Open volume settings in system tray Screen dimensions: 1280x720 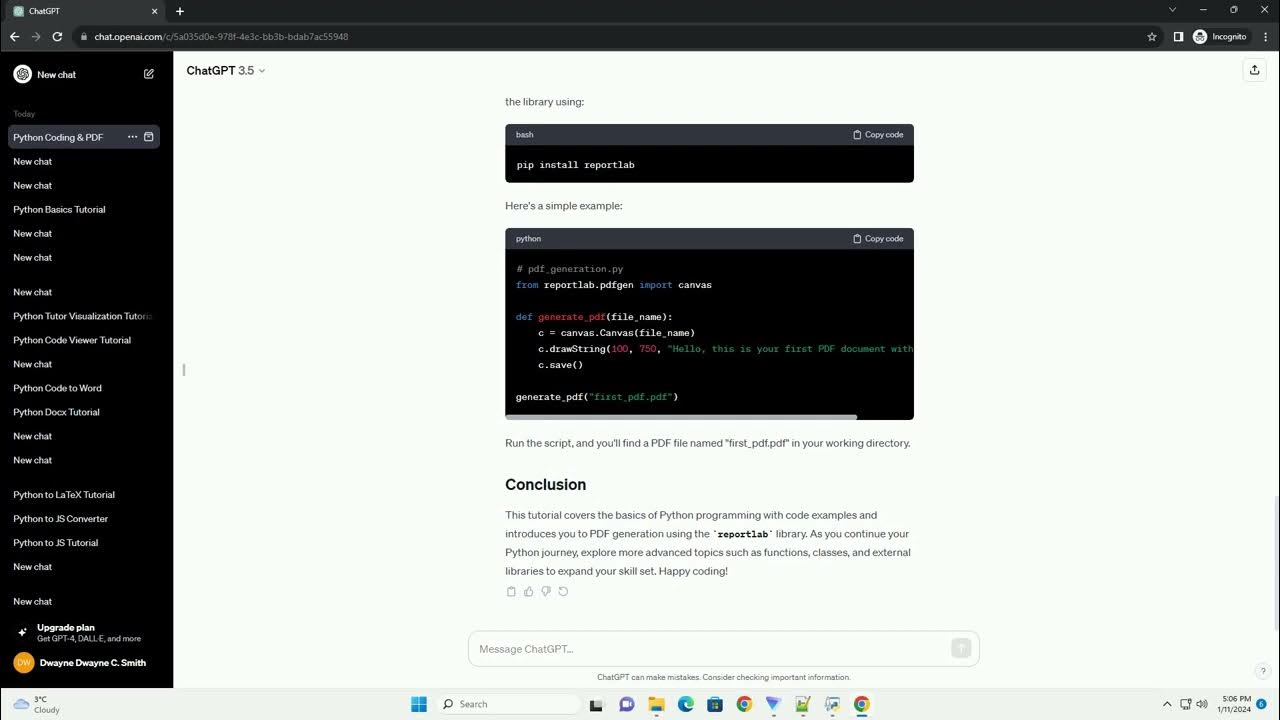tap(1201, 704)
